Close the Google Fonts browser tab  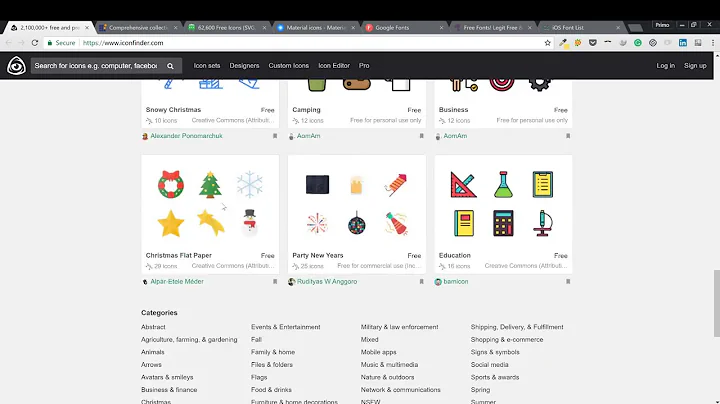441,28
